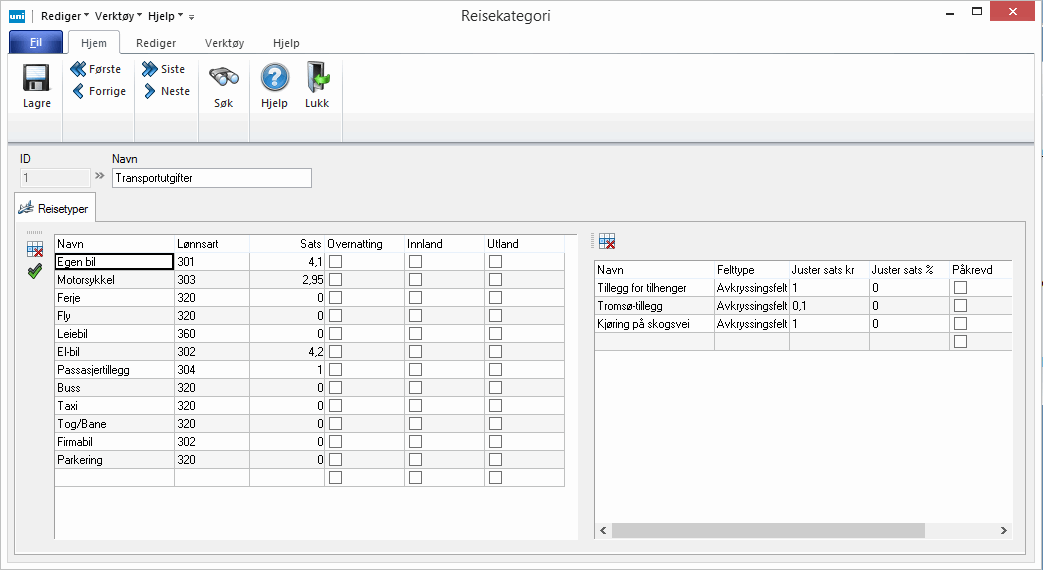Switch to the Verktøy ribbon tab
The height and width of the screenshot is (570, 1043).
click(x=224, y=44)
